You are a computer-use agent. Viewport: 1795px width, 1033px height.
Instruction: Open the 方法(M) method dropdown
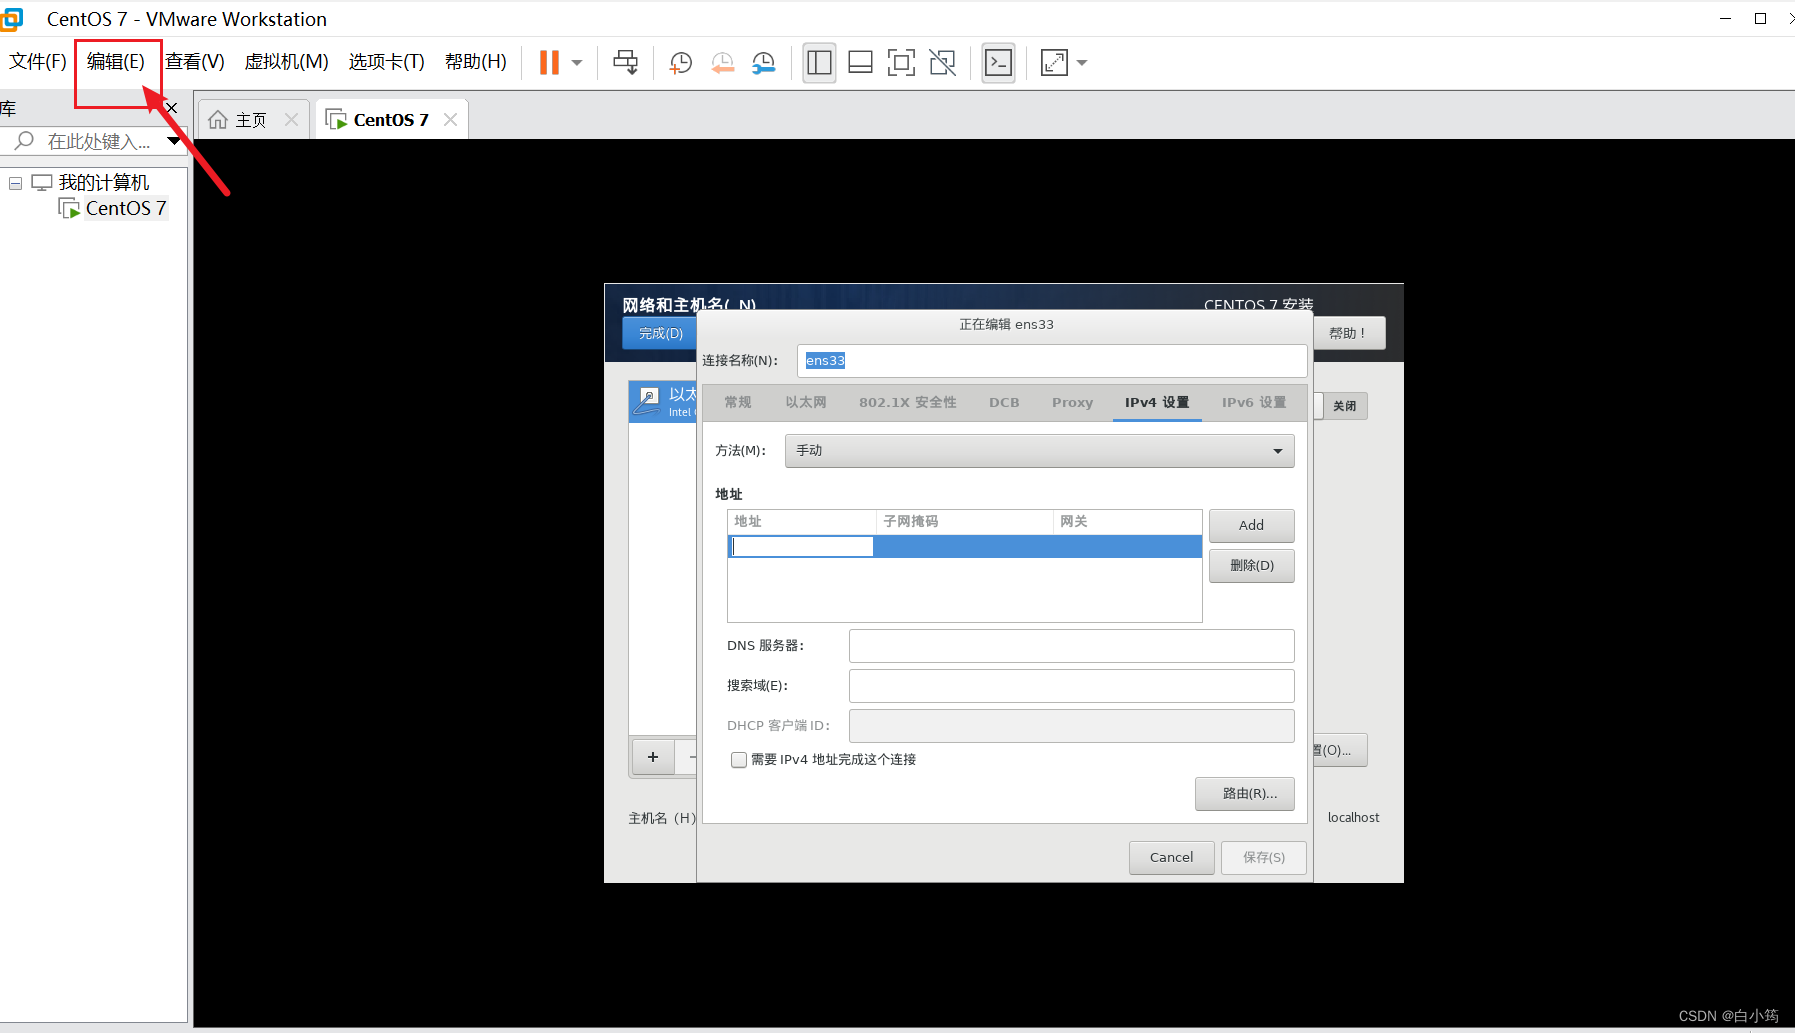(1039, 451)
